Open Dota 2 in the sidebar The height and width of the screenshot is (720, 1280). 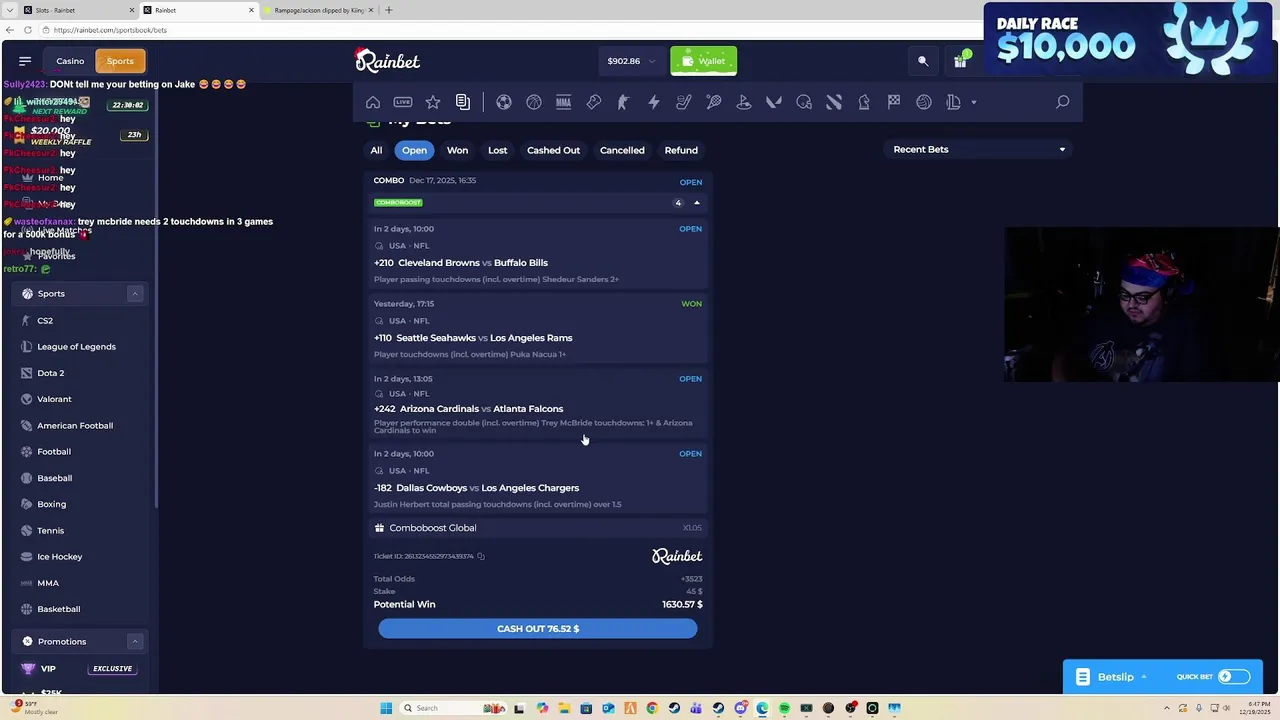click(50, 373)
